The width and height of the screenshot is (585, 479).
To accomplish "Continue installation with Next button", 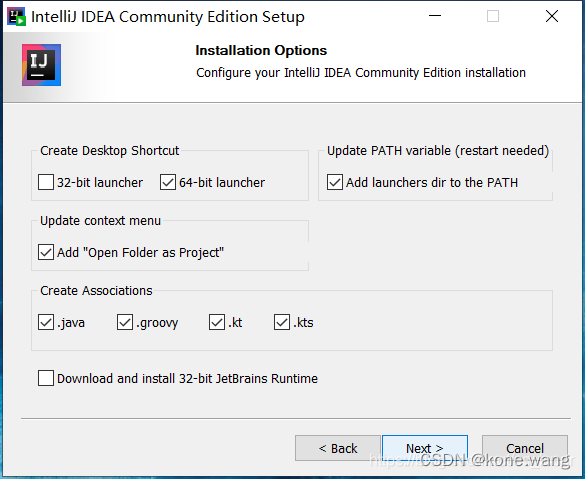I will coord(425,448).
